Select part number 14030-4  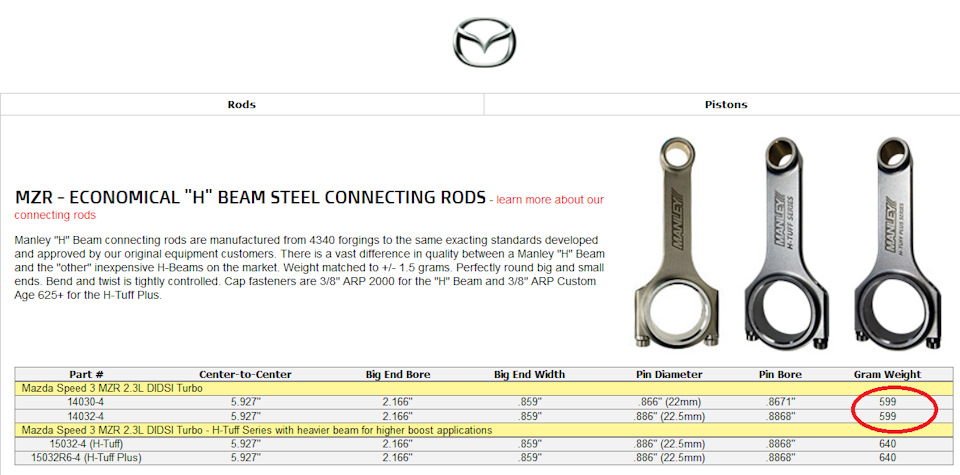[x=86, y=402]
